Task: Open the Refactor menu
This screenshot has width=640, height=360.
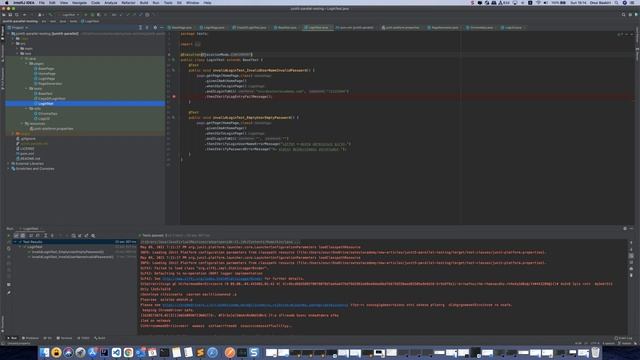Action: point(128,2)
